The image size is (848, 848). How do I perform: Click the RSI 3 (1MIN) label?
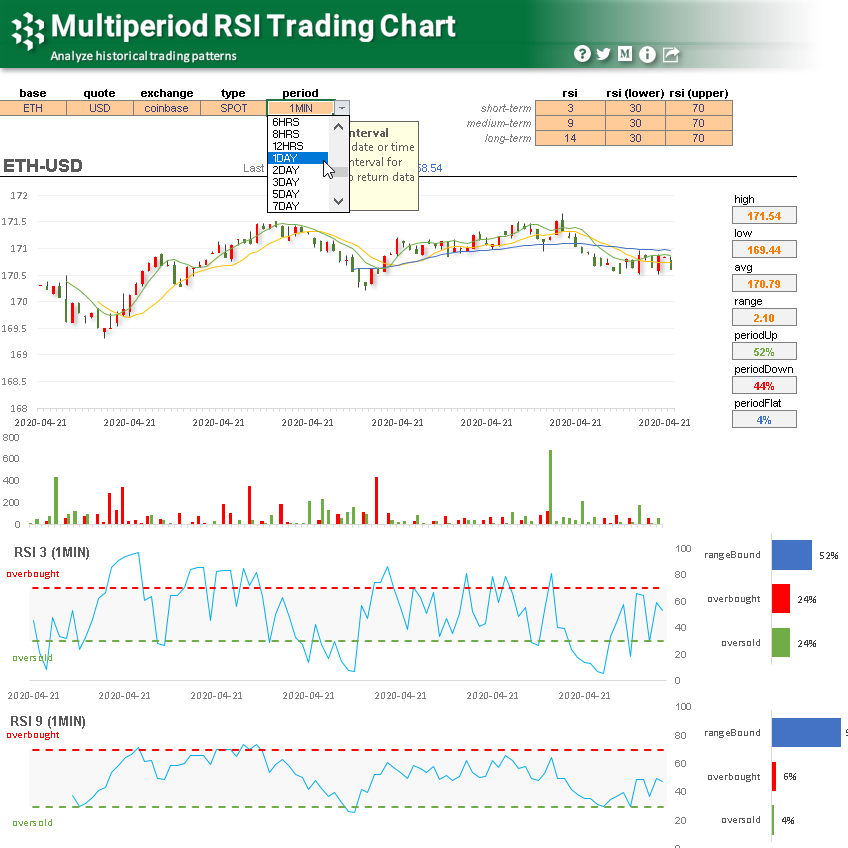[53, 552]
